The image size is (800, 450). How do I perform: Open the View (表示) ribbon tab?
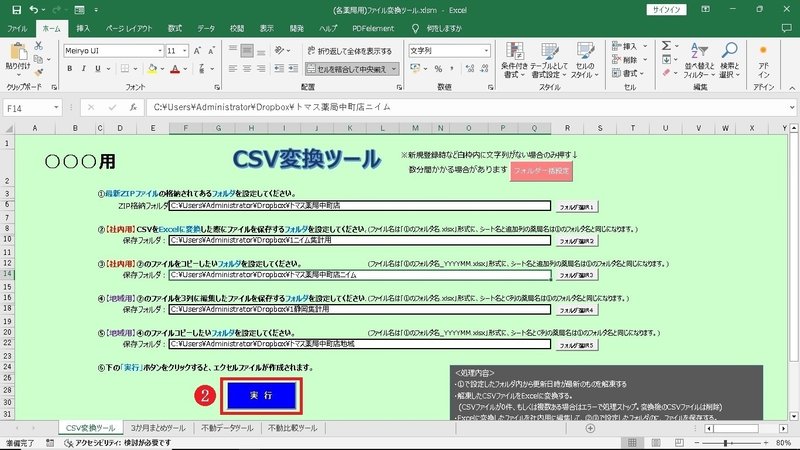click(266, 29)
